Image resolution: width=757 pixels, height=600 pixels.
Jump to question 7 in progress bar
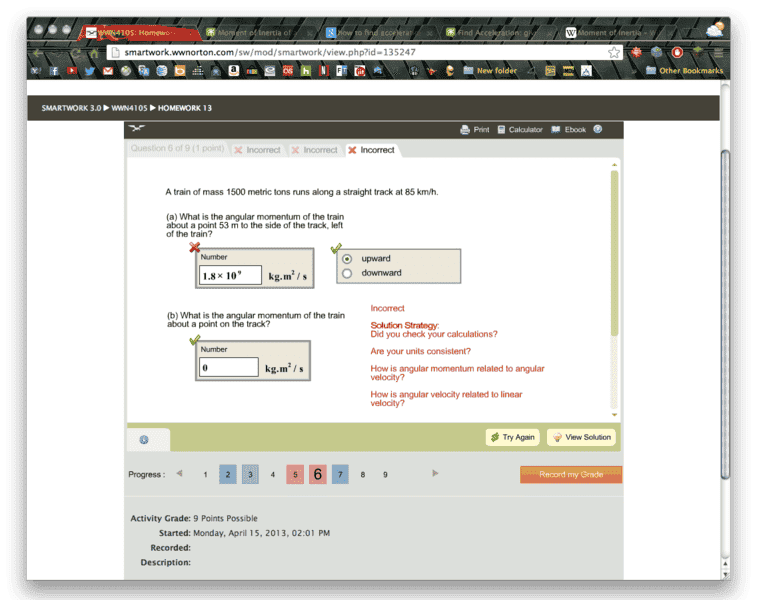pos(340,475)
